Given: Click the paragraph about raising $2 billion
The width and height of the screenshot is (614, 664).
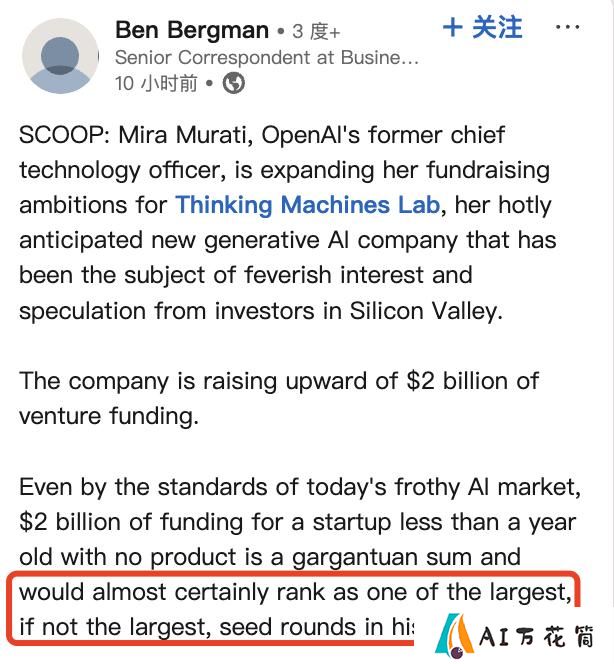Looking at the screenshot, I should [279, 398].
